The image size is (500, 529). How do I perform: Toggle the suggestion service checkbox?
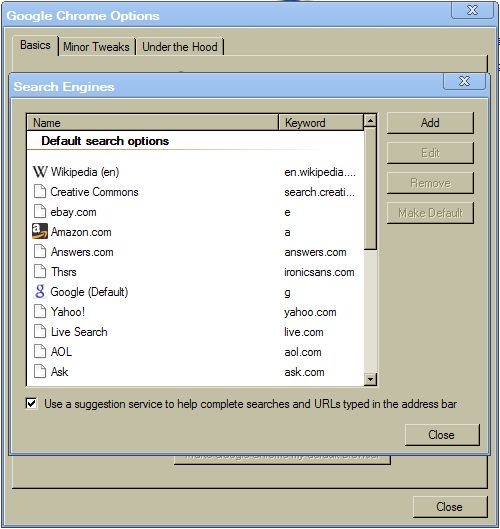(x=31, y=403)
